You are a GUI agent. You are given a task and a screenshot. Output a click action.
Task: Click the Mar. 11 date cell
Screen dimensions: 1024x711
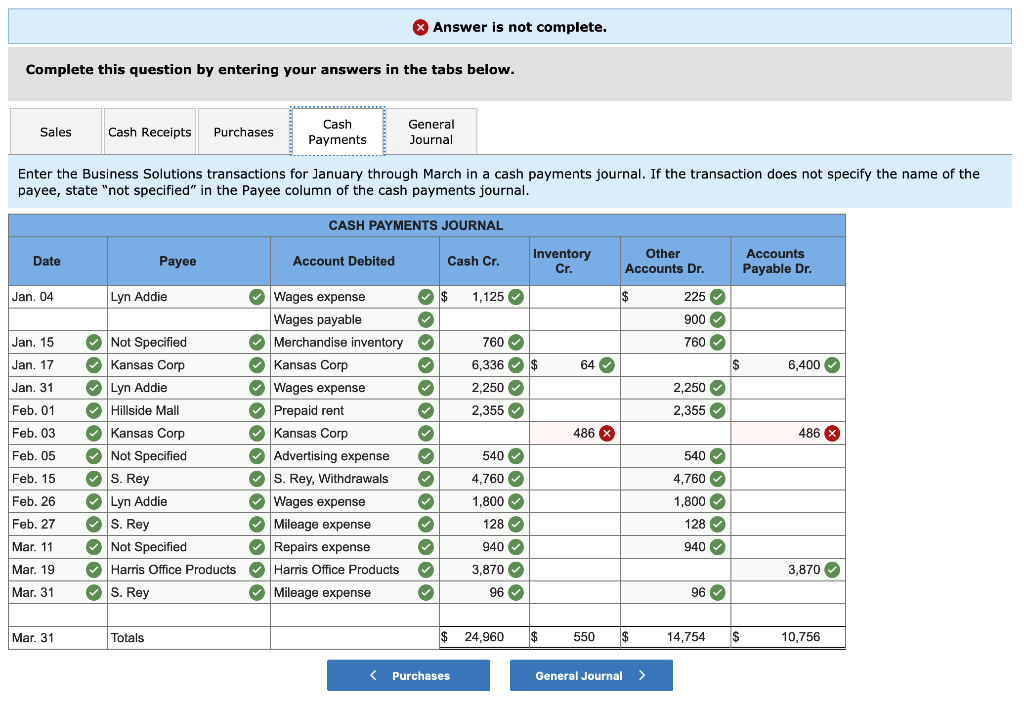point(57,547)
